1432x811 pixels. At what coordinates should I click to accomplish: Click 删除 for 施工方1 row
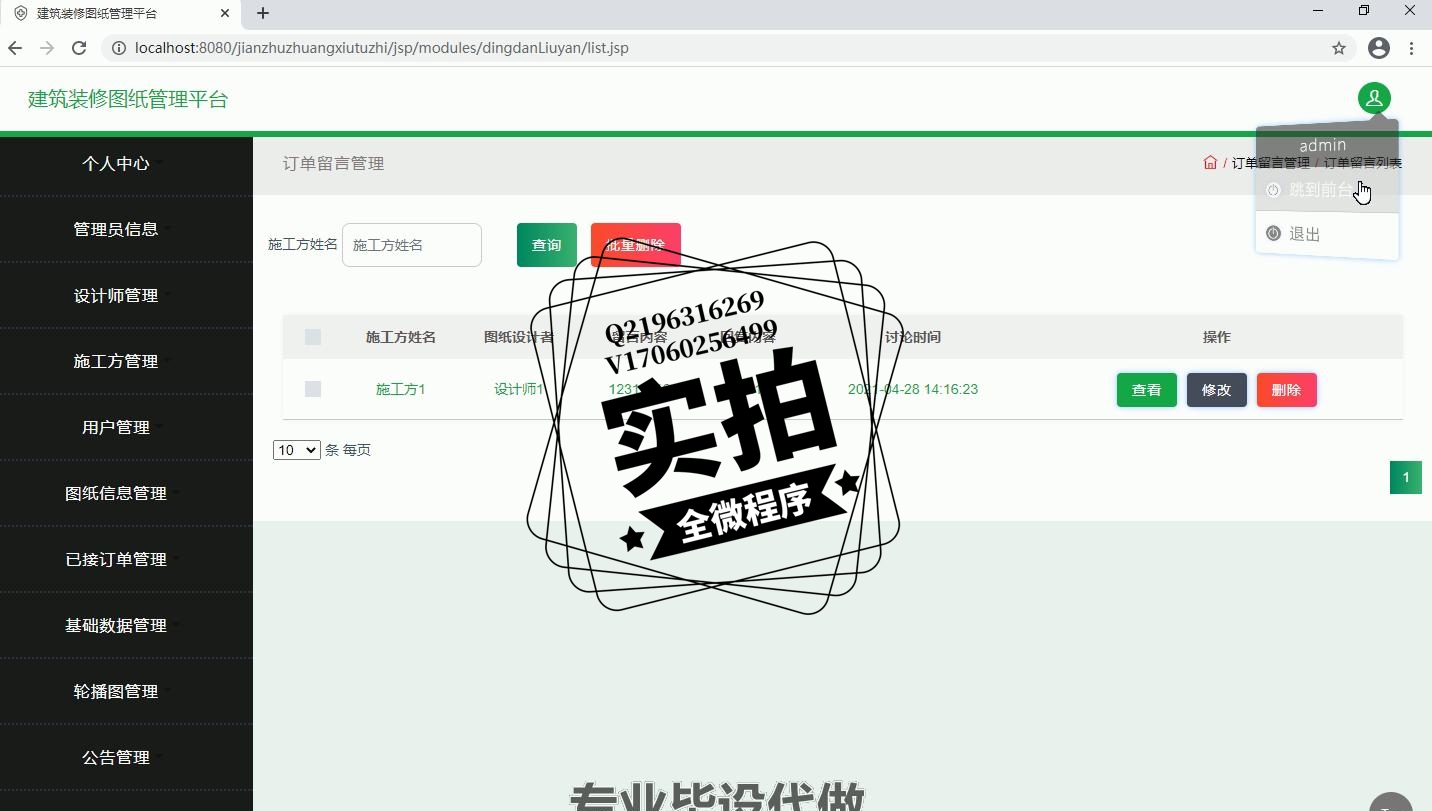[1287, 390]
